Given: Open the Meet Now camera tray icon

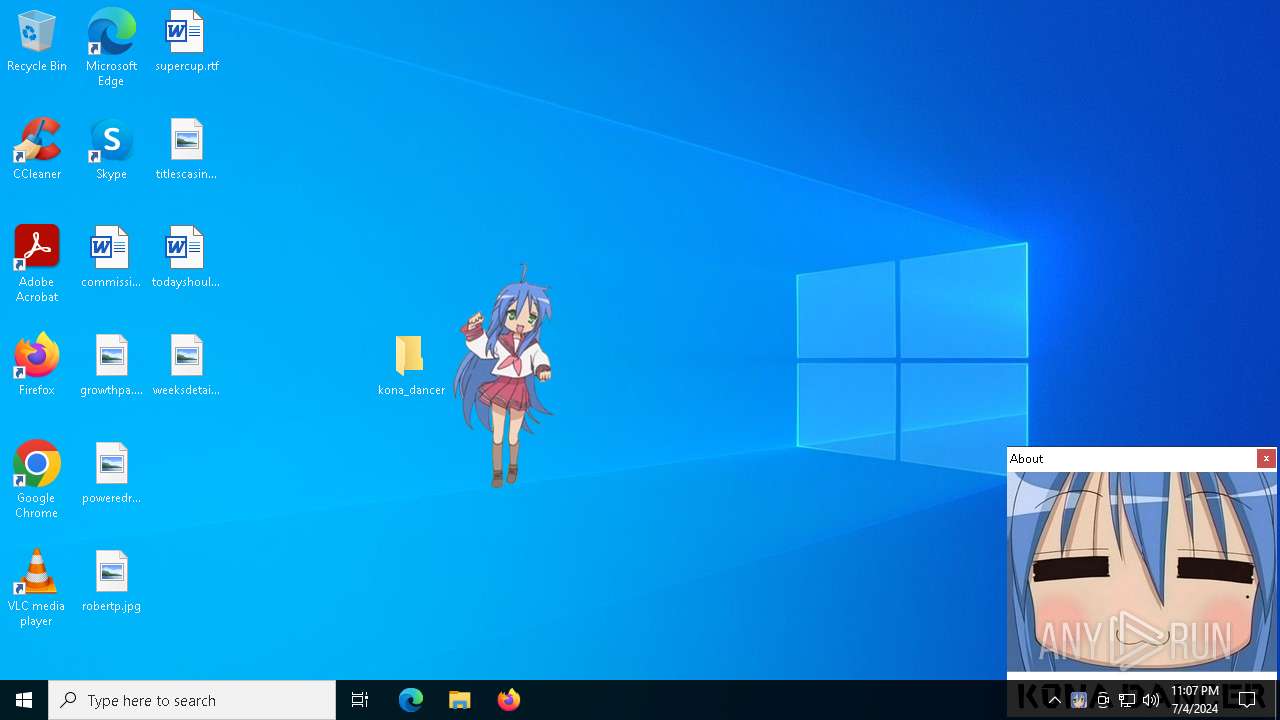Looking at the screenshot, I should pyautogui.click(x=1103, y=700).
